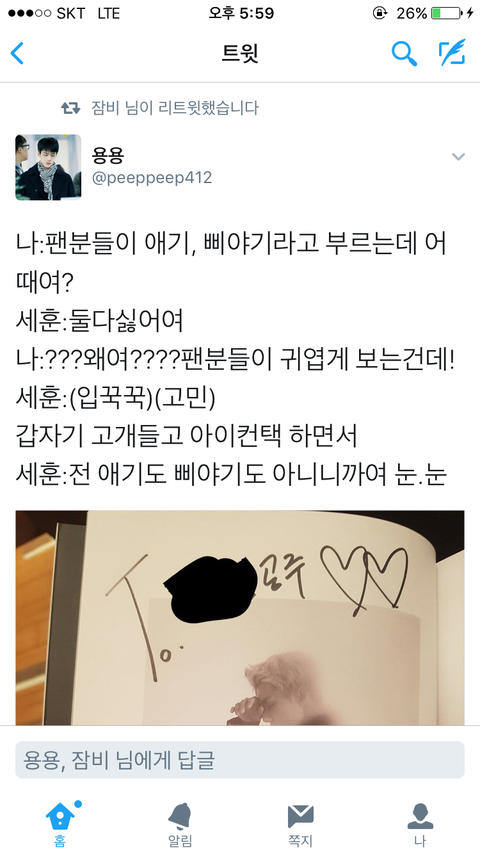
Task: Tap the person silhouette icon
Action: coord(420,816)
